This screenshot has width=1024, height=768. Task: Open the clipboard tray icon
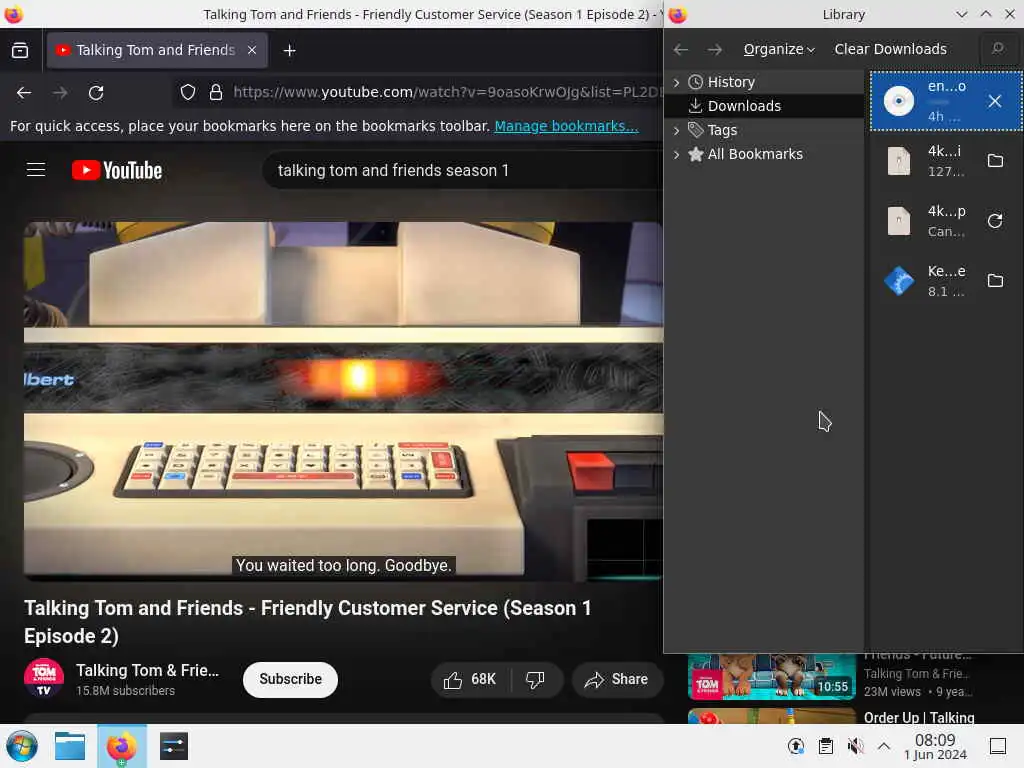pos(825,746)
